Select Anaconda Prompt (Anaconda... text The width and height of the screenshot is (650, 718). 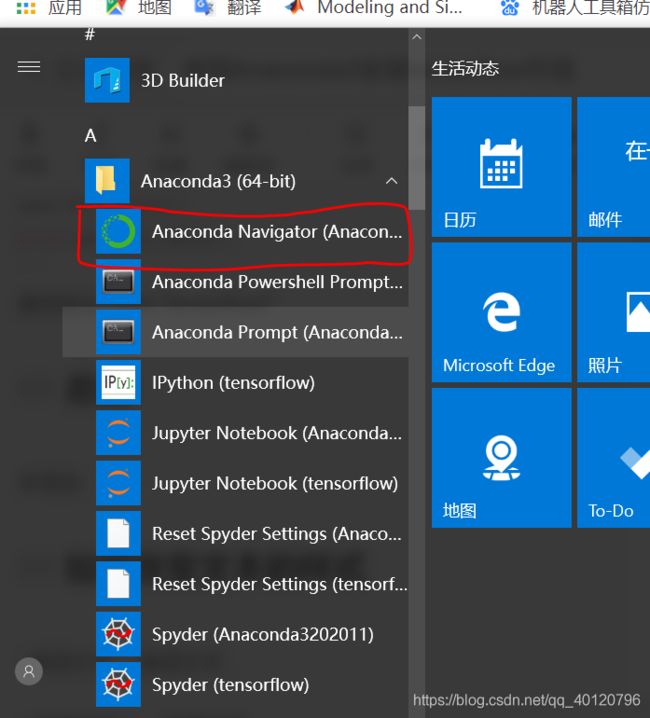click(278, 332)
